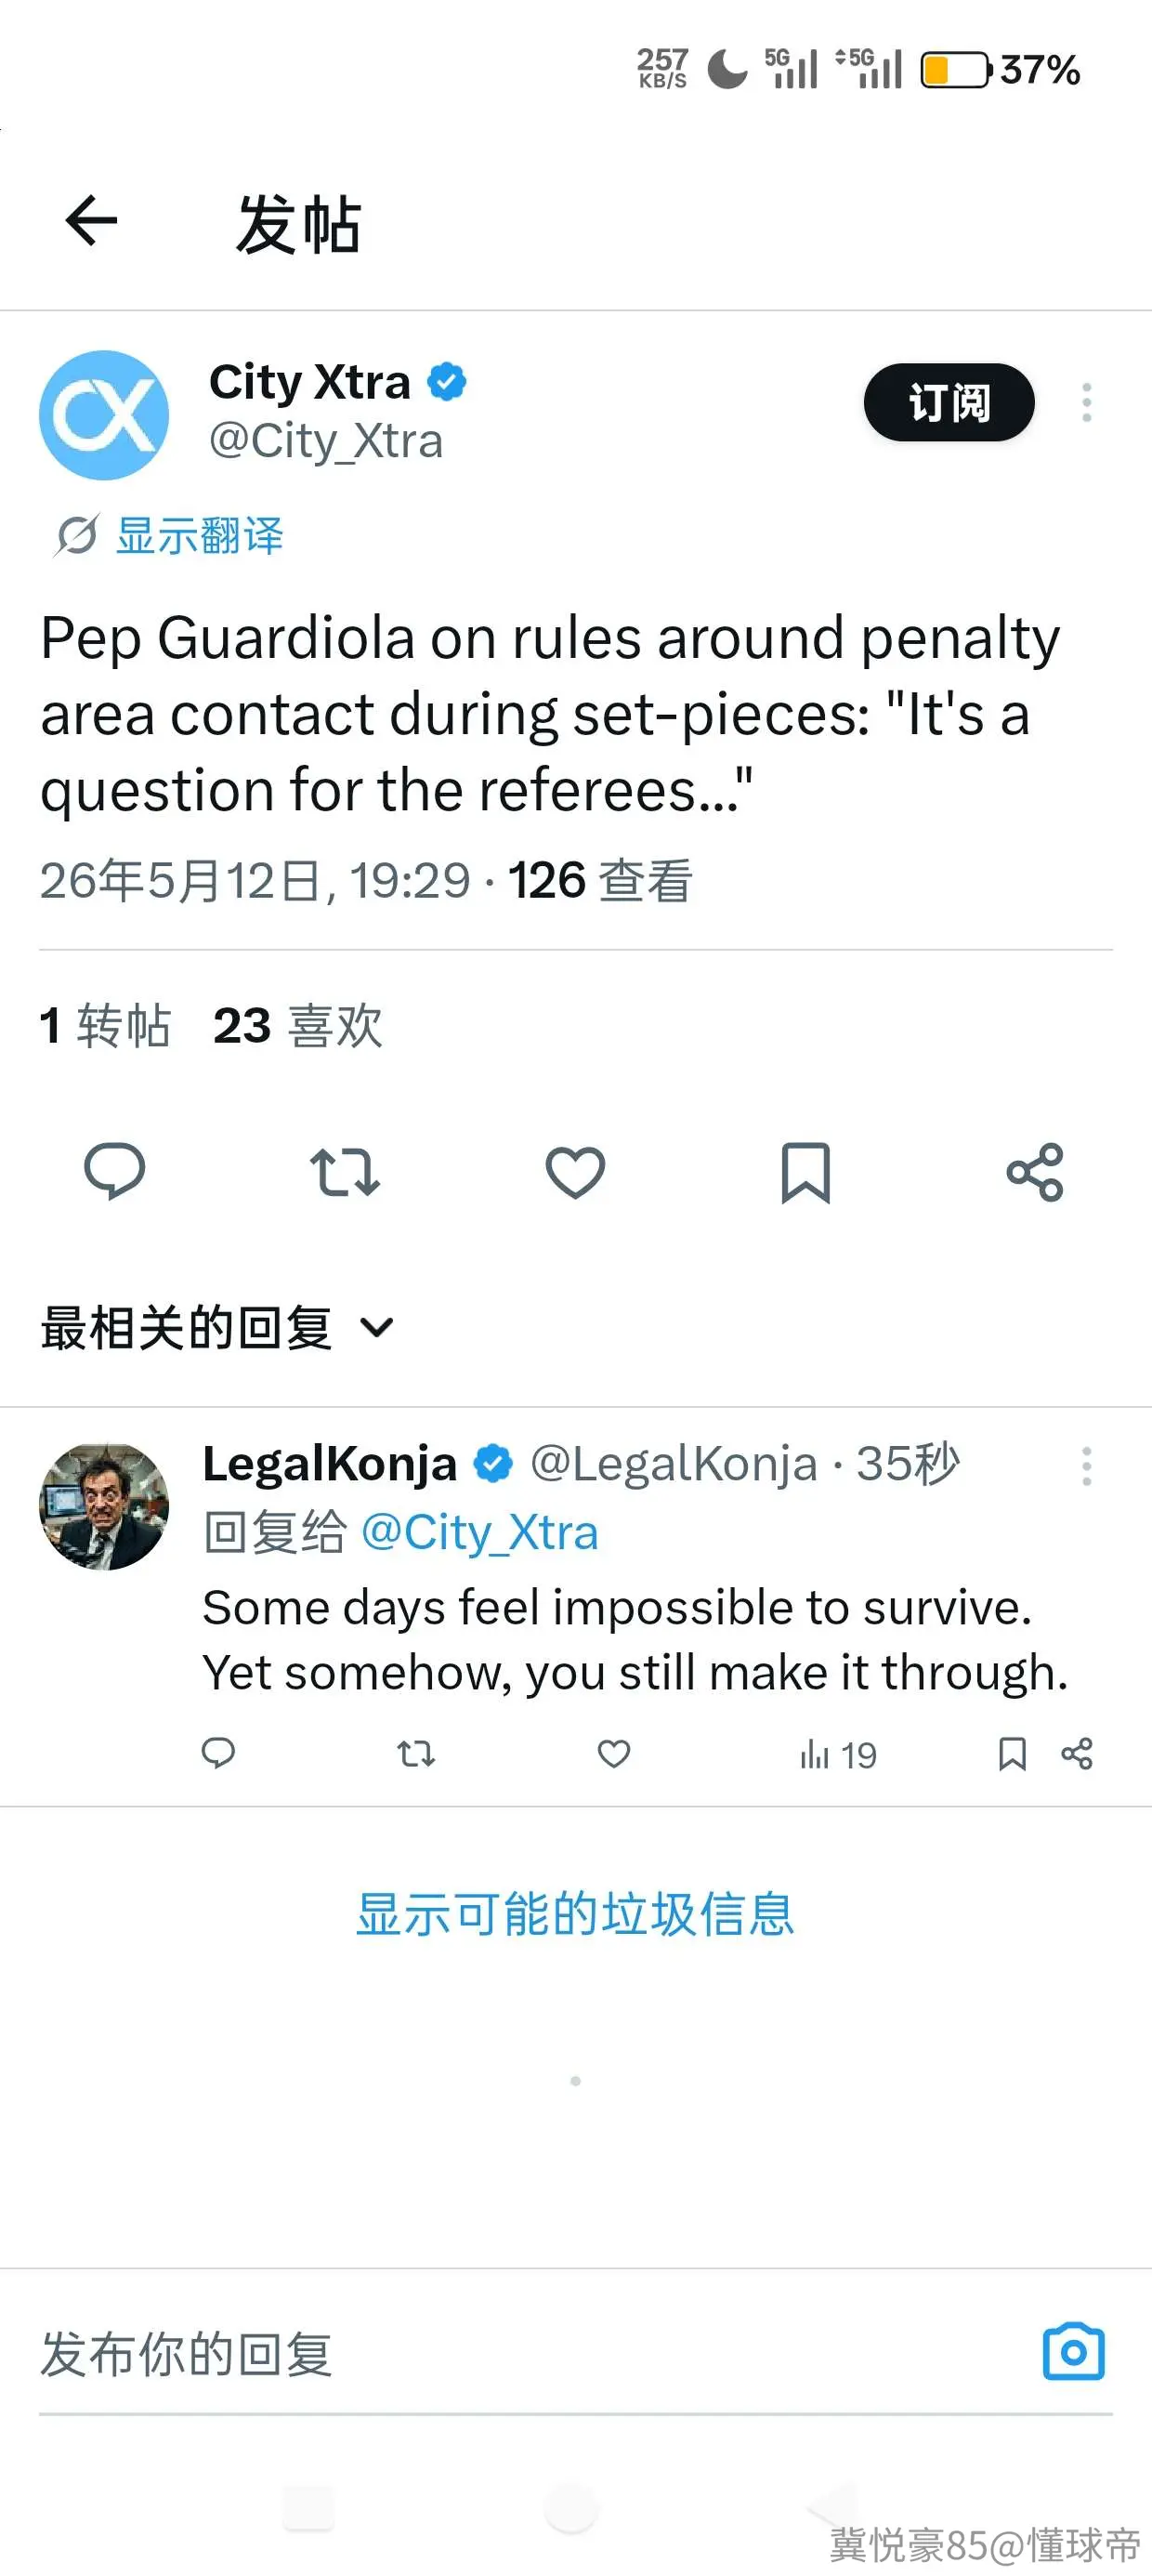Expand the 最相关的回复 sort dropdown
Viewport: 1152px width, 2576px height.
point(217,1328)
